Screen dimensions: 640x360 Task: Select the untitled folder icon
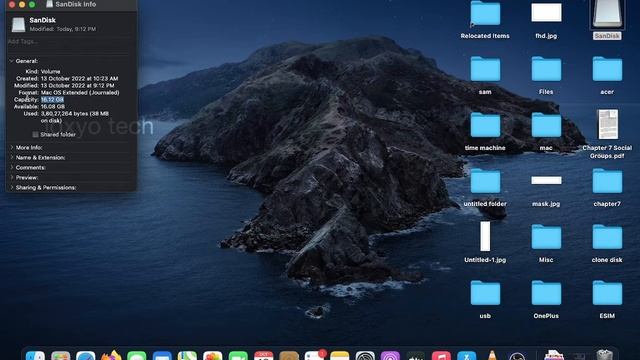click(x=485, y=181)
